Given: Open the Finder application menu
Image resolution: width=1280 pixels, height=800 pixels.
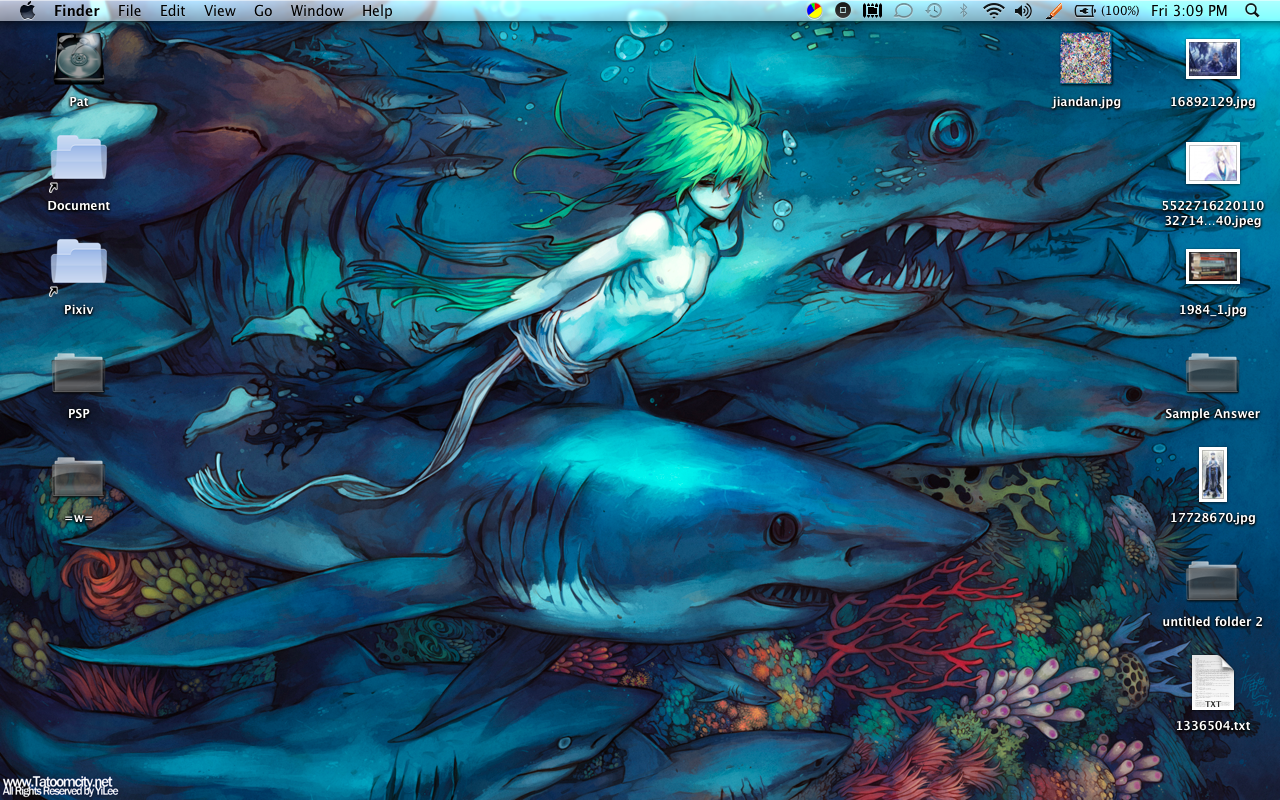Looking at the screenshot, I should (x=77, y=11).
